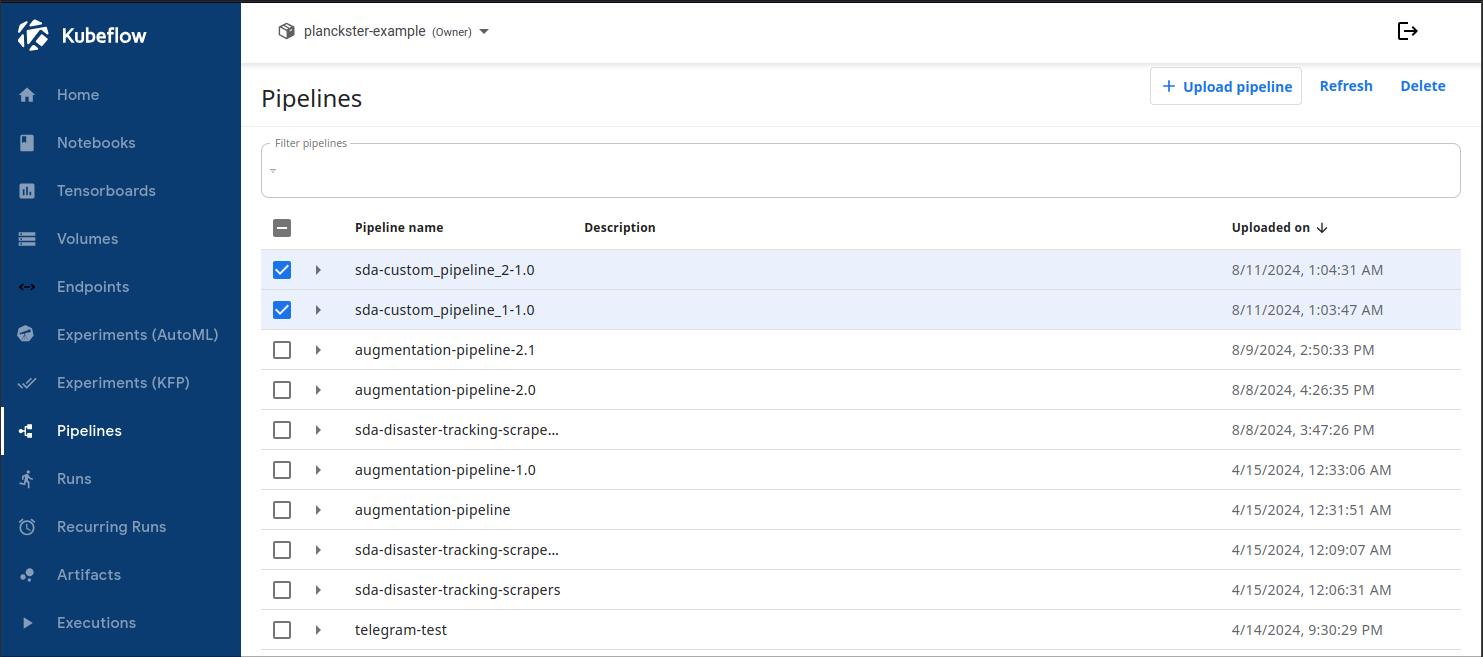Click the namespace cube icon
Viewport: 1483px width, 657px height.
pyautogui.click(x=287, y=31)
